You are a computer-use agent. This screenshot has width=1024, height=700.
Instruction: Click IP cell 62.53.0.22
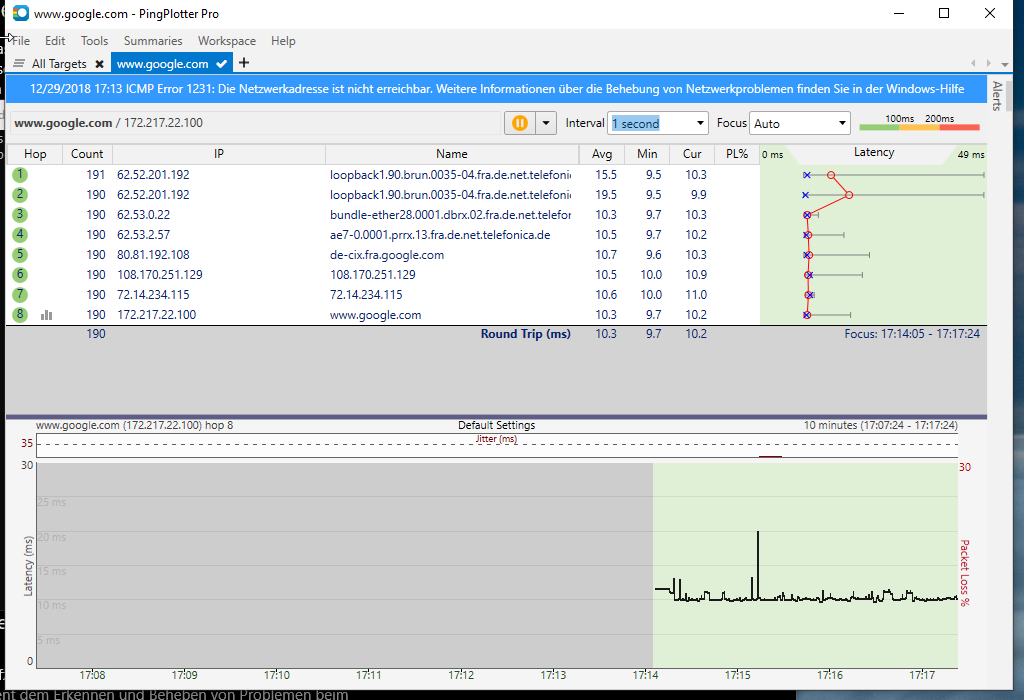pos(144,214)
